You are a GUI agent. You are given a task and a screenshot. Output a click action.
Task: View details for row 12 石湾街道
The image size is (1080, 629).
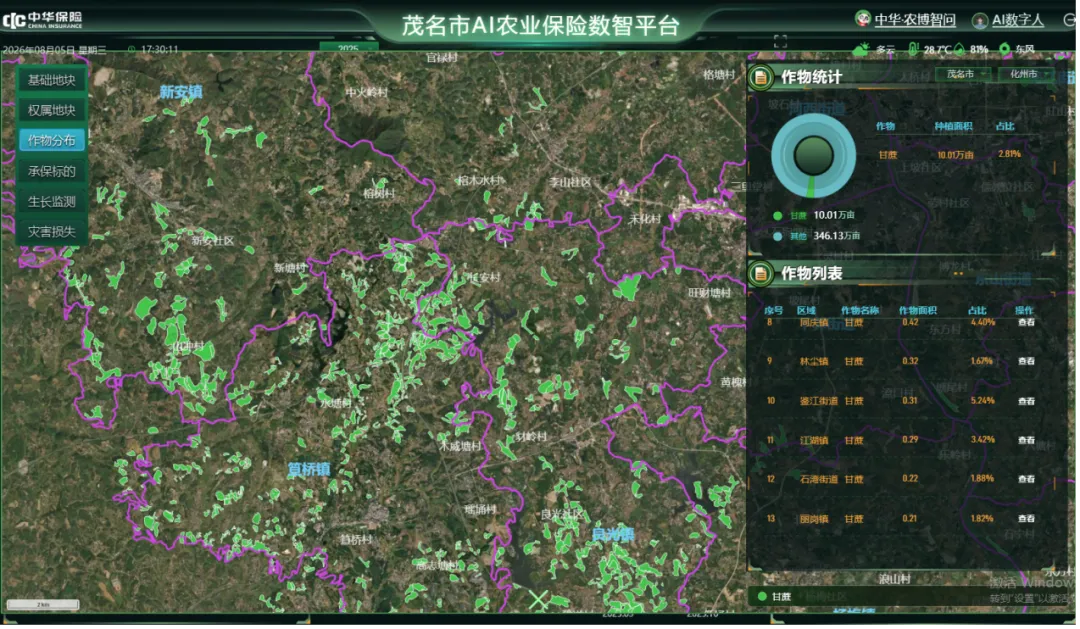coord(1026,480)
